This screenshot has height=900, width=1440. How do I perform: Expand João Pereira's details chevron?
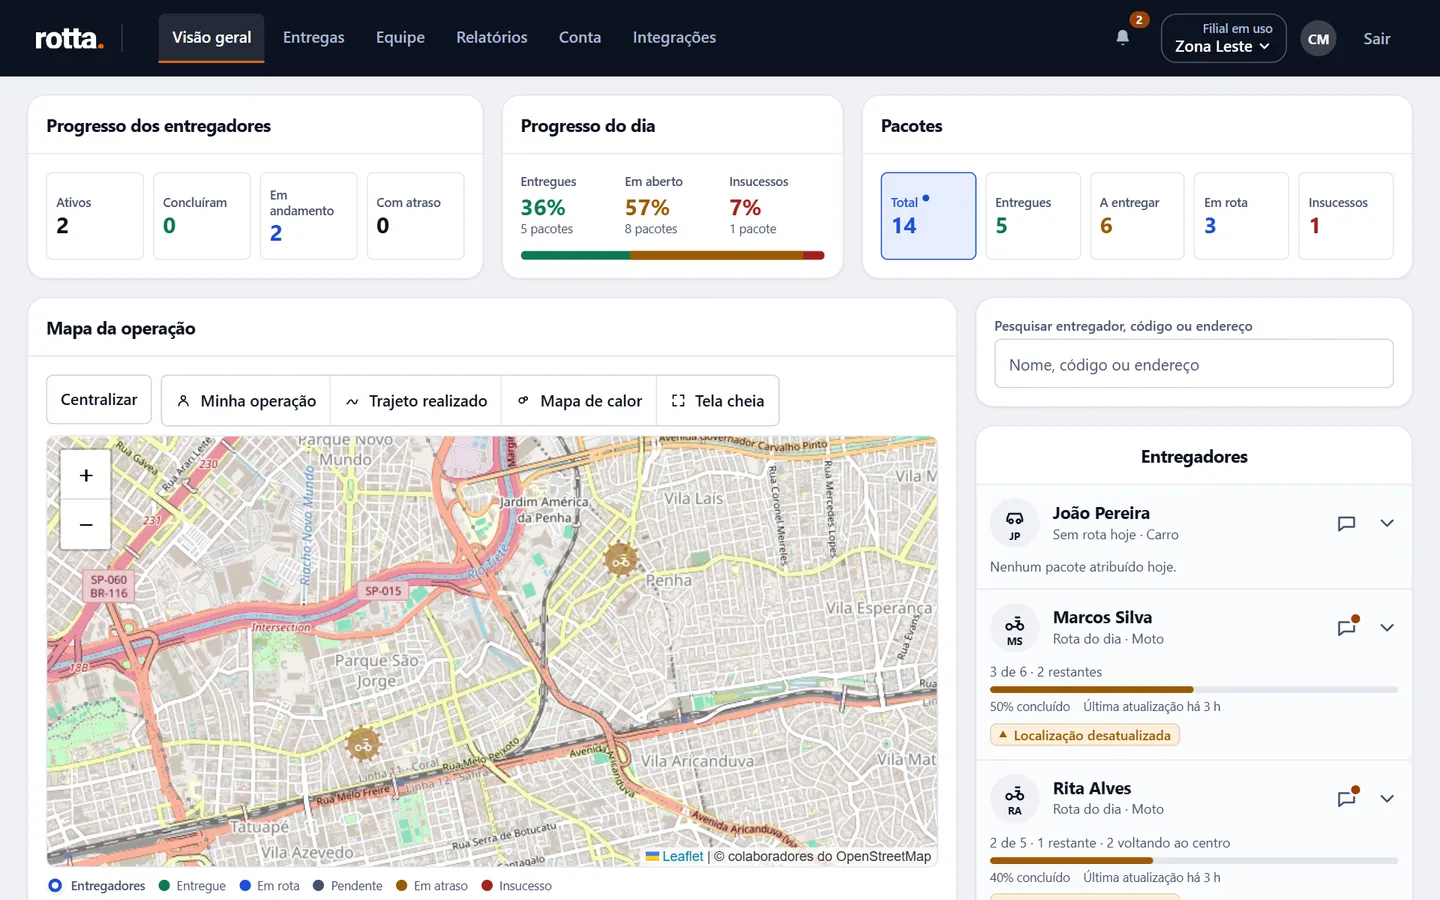click(1387, 523)
